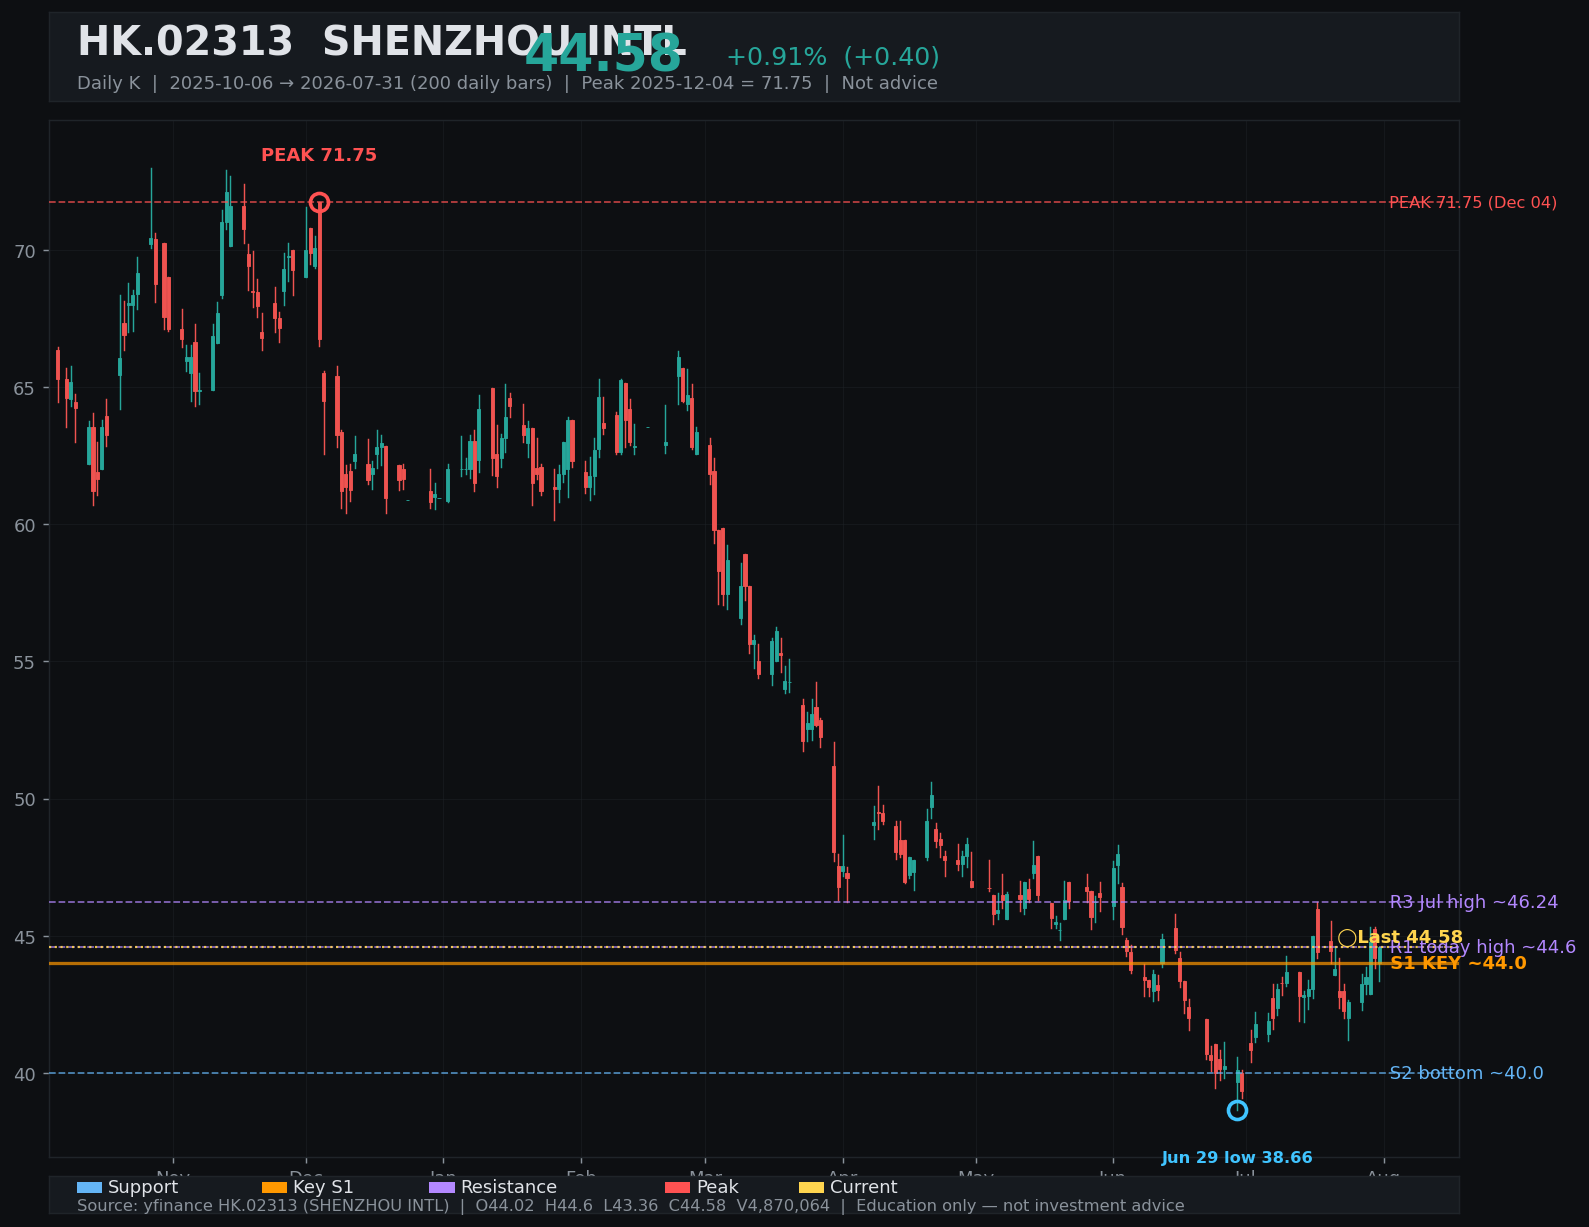Click the large 44.58 price in the header
This screenshot has height=1227, width=1589.
pos(603,54)
